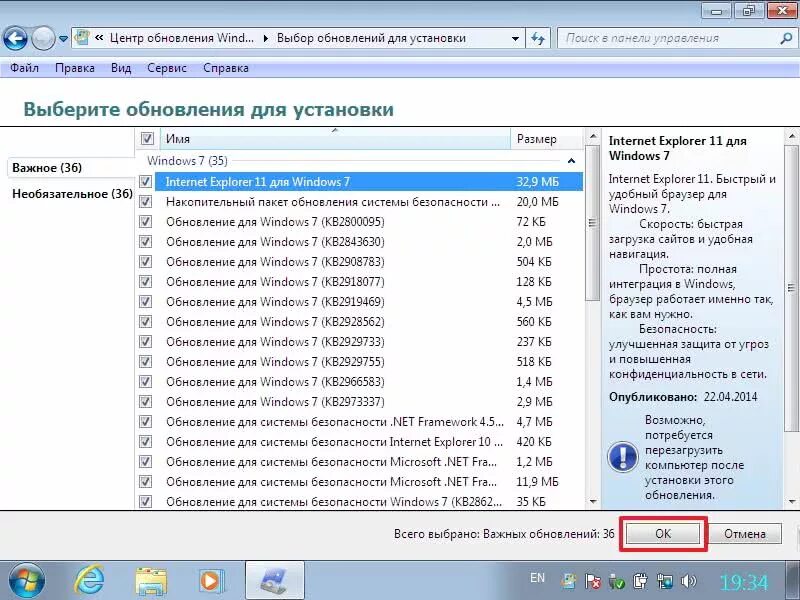Toggle the select-all checkbox in header
The width and height of the screenshot is (800, 600).
pos(147,138)
